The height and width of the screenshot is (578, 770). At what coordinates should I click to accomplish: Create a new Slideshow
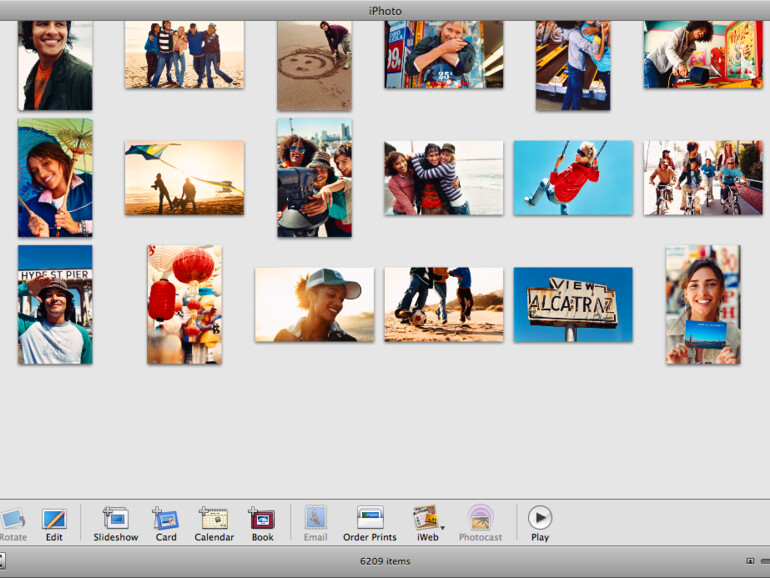[115, 518]
